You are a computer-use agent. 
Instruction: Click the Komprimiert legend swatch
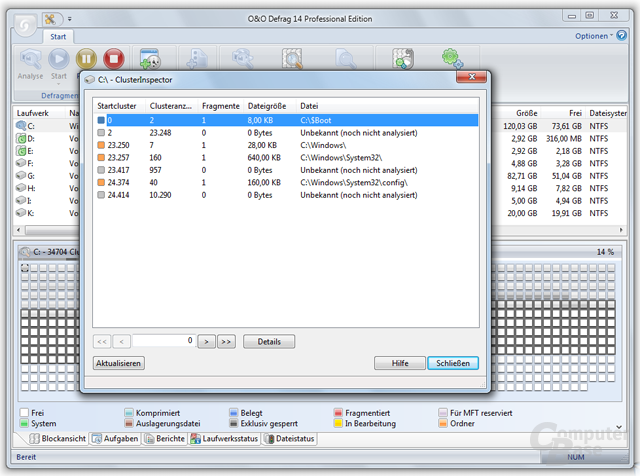(129, 413)
